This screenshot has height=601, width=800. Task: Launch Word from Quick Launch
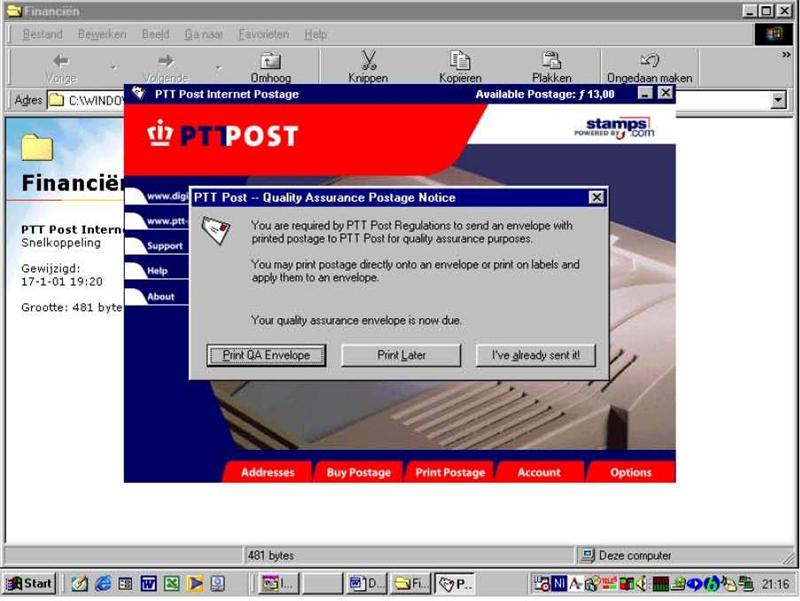(148, 583)
